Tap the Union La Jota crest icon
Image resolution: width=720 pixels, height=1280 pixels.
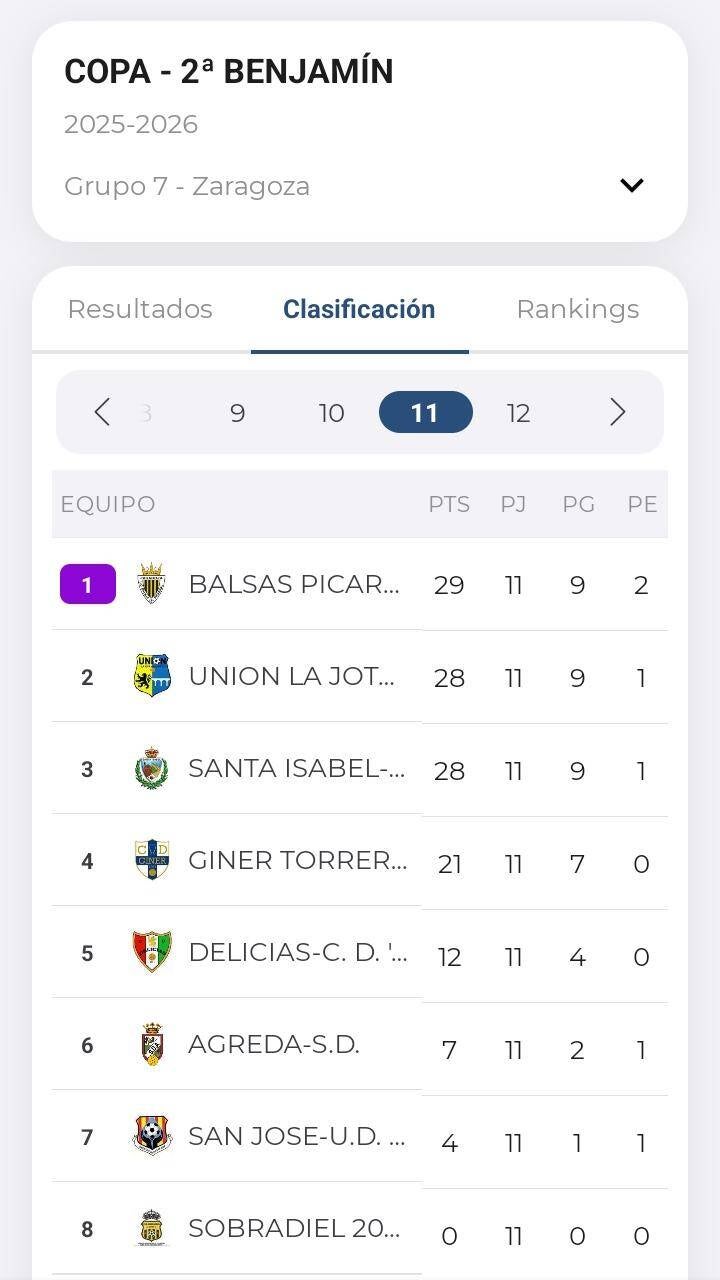pos(152,676)
